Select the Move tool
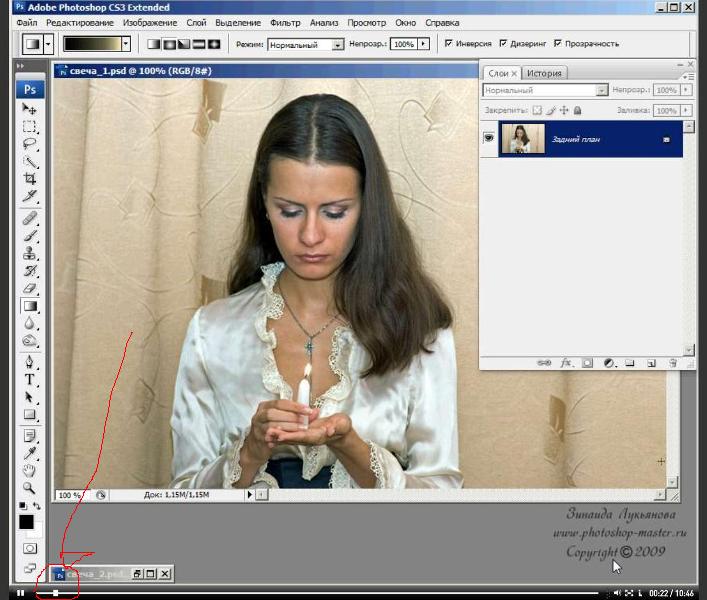The image size is (707, 600). [29, 109]
